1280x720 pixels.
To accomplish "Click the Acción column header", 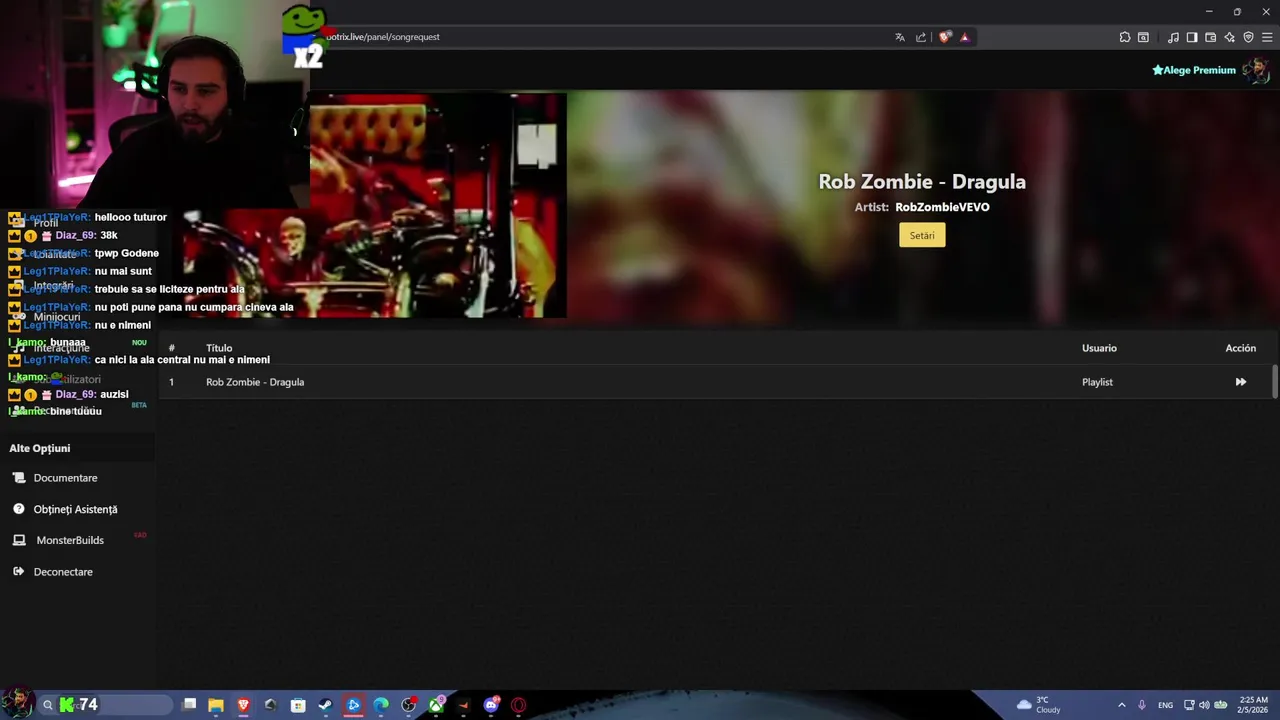I will [1240, 348].
